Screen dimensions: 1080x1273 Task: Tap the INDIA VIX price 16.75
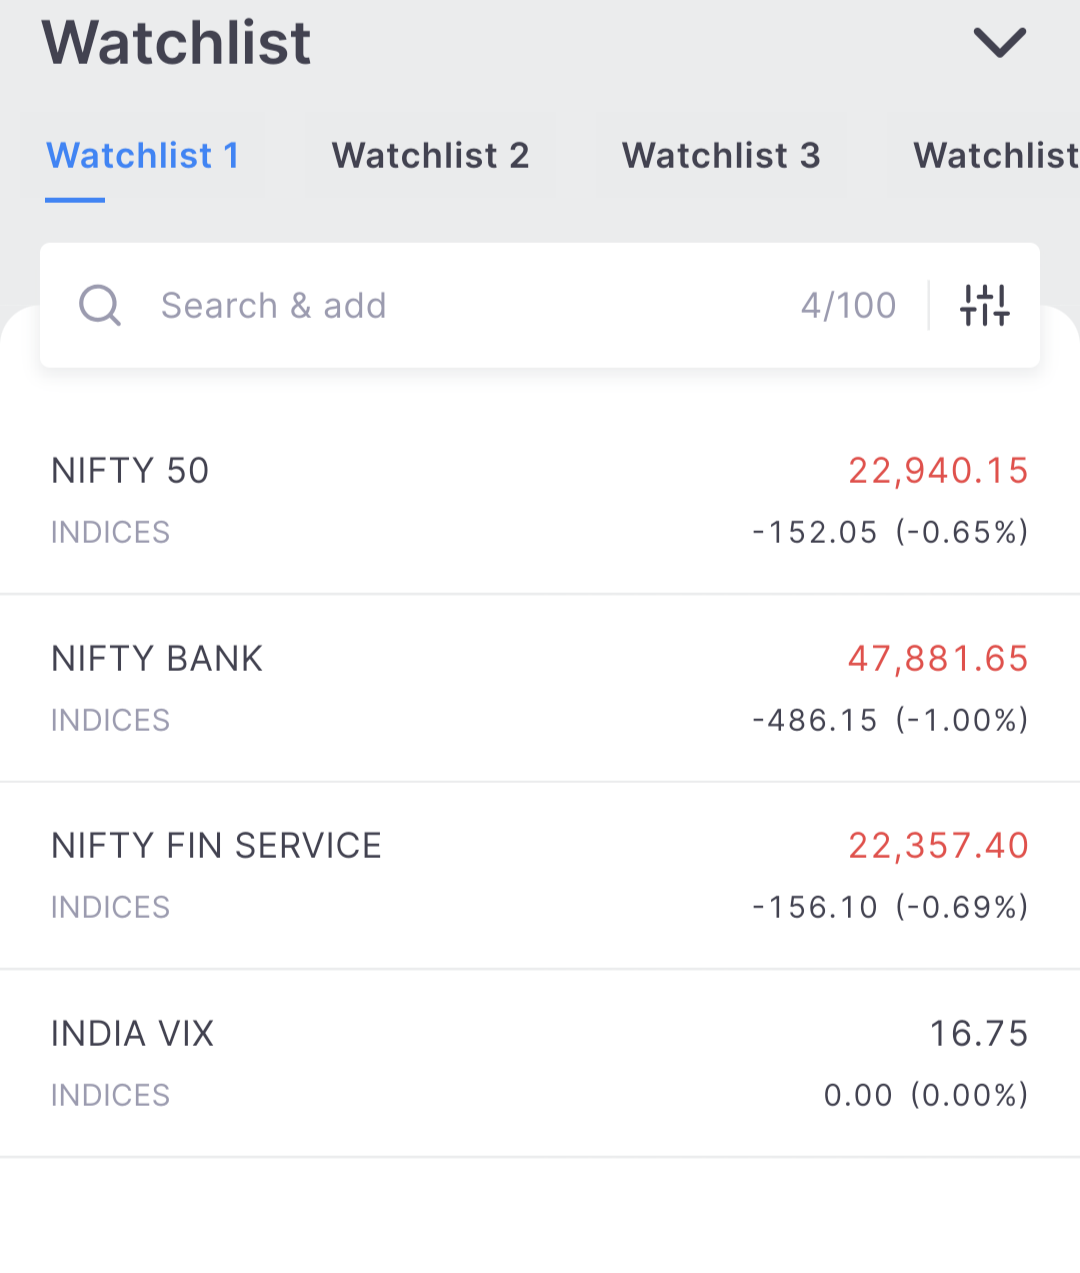(978, 1034)
